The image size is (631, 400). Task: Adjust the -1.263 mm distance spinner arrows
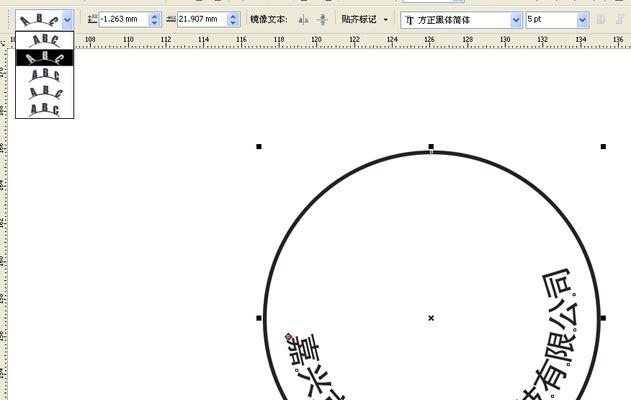click(155, 19)
